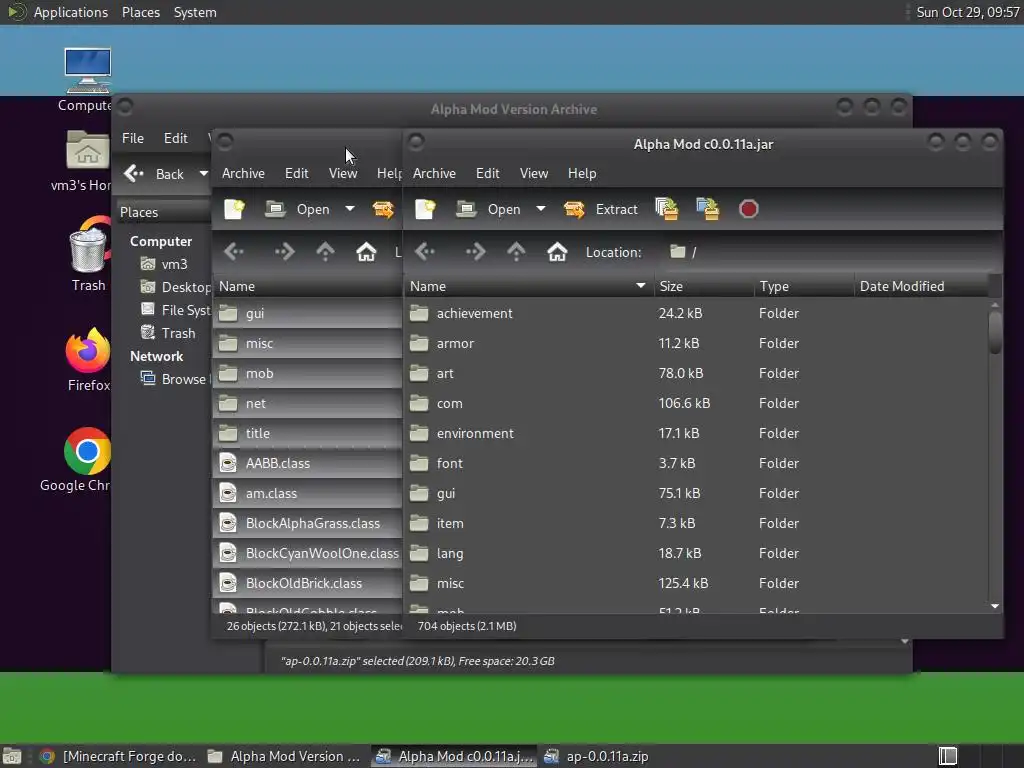Select the item folder
The image size is (1024, 768).
coord(696,524)
